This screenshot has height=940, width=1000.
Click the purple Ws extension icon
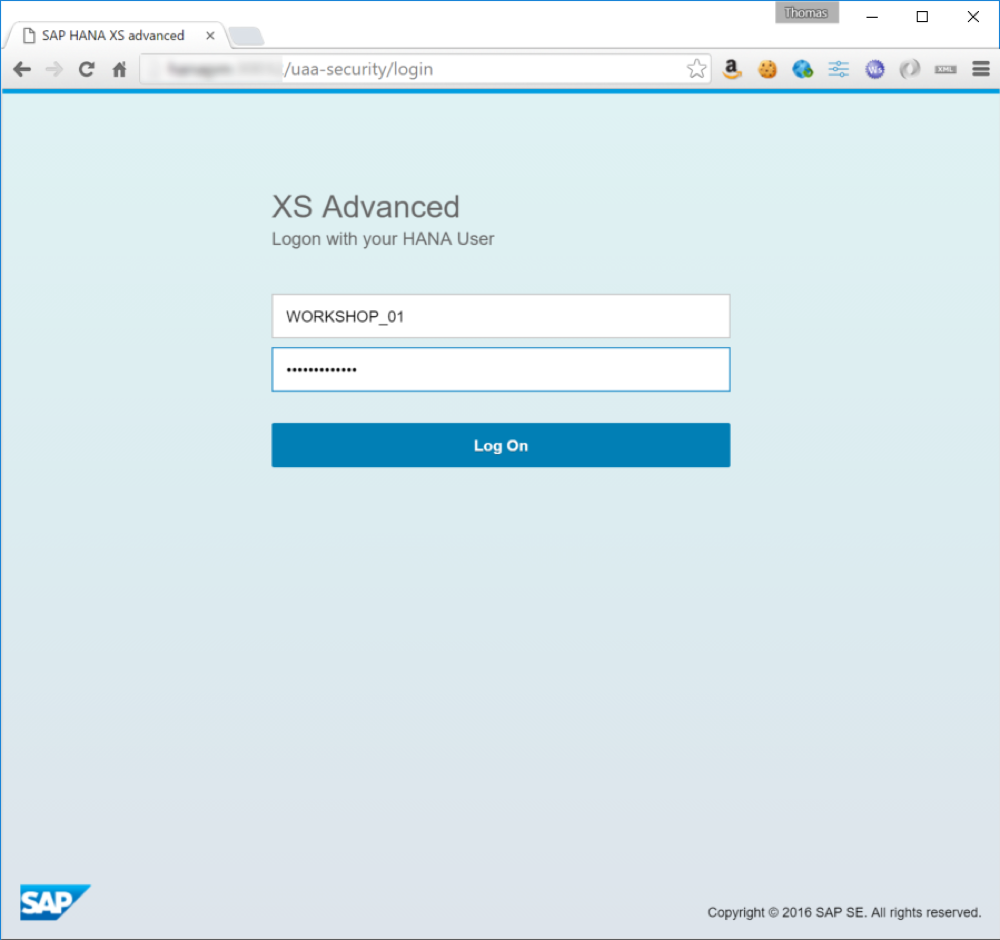(x=874, y=69)
